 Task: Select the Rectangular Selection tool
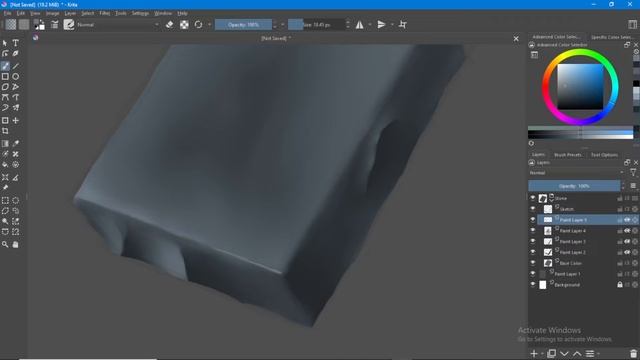[x=5, y=200]
